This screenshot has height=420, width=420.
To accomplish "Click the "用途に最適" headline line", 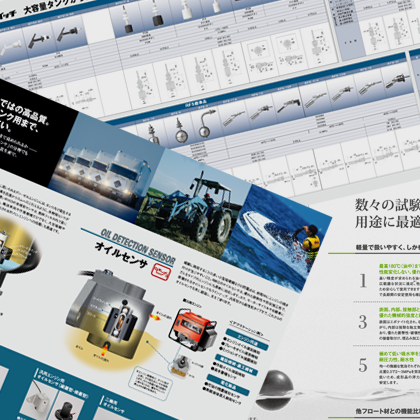I will click(x=387, y=221).
